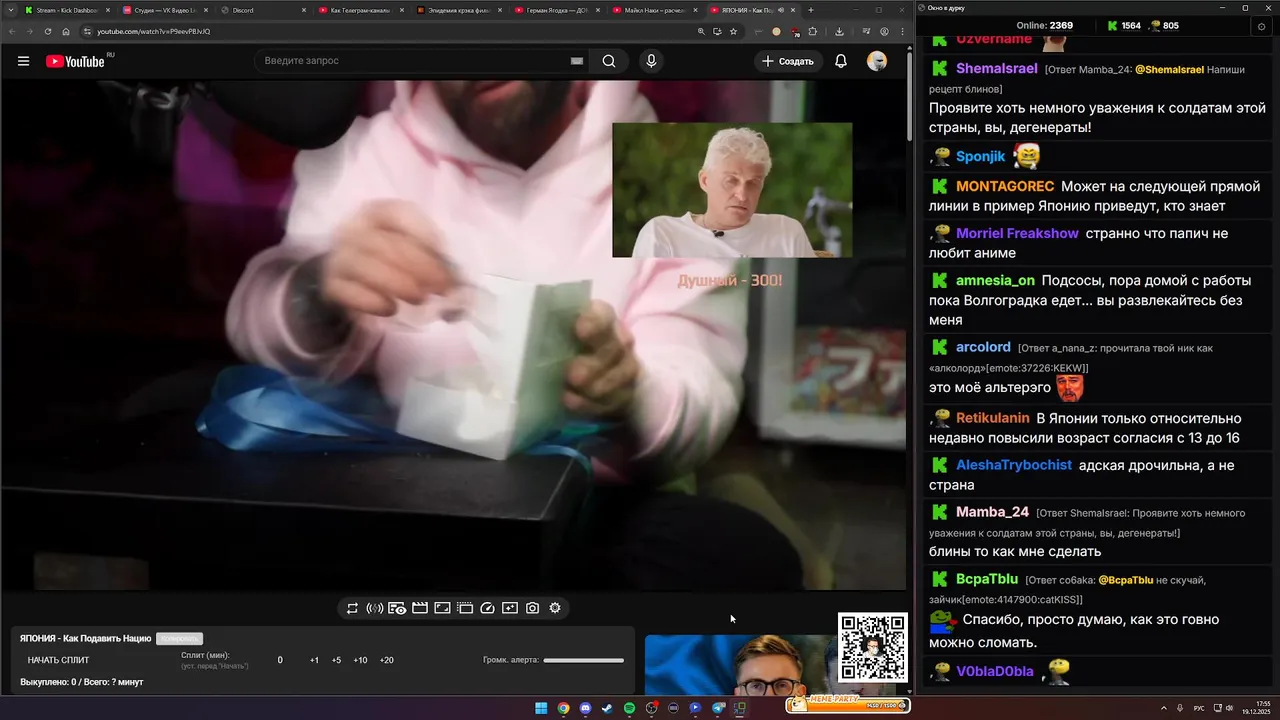The height and width of the screenshot is (720, 1280).
Task: Switch to Stream - Kick Dashboard tab
Action: 66,10
